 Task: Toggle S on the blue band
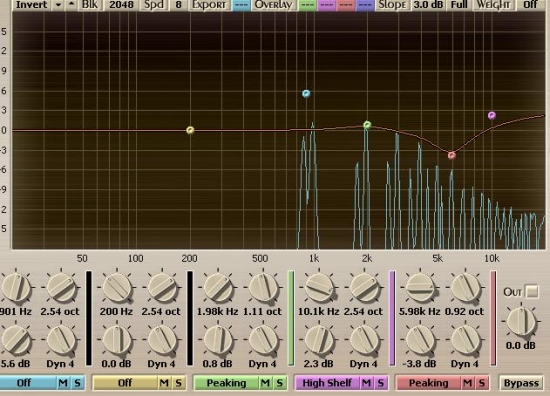(77, 383)
